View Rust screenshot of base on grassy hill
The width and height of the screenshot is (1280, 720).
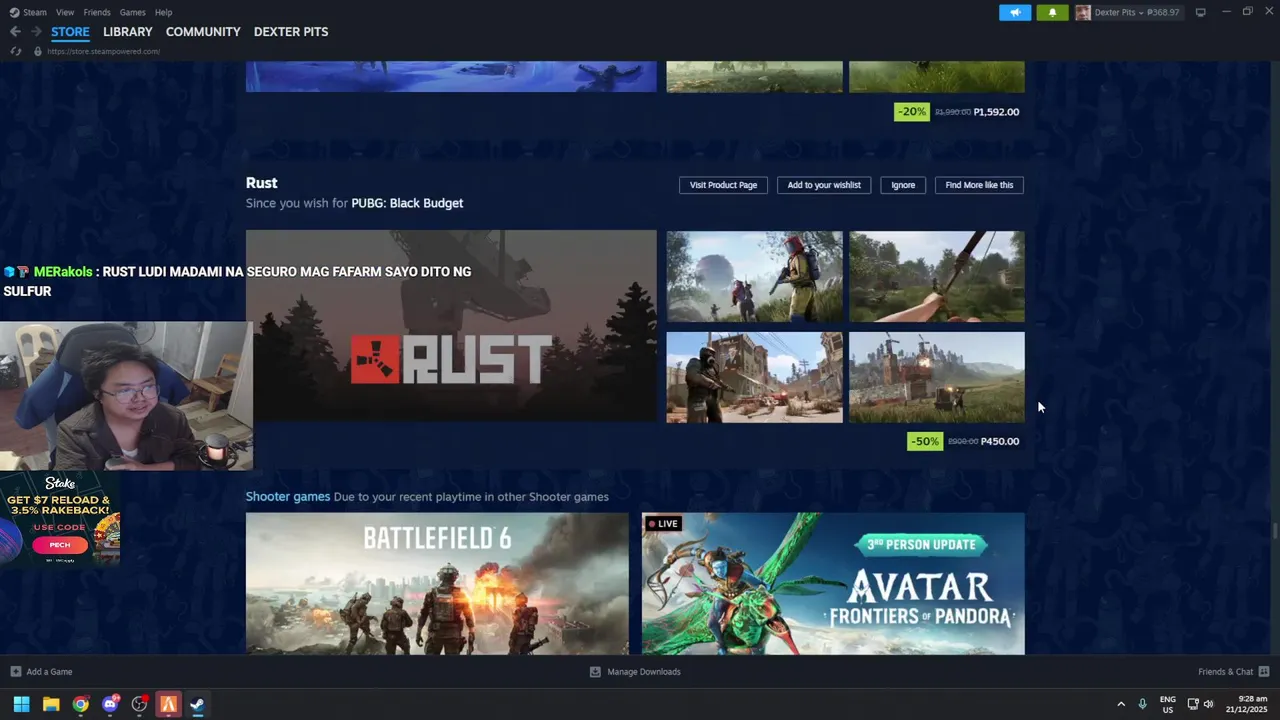click(x=937, y=377)
